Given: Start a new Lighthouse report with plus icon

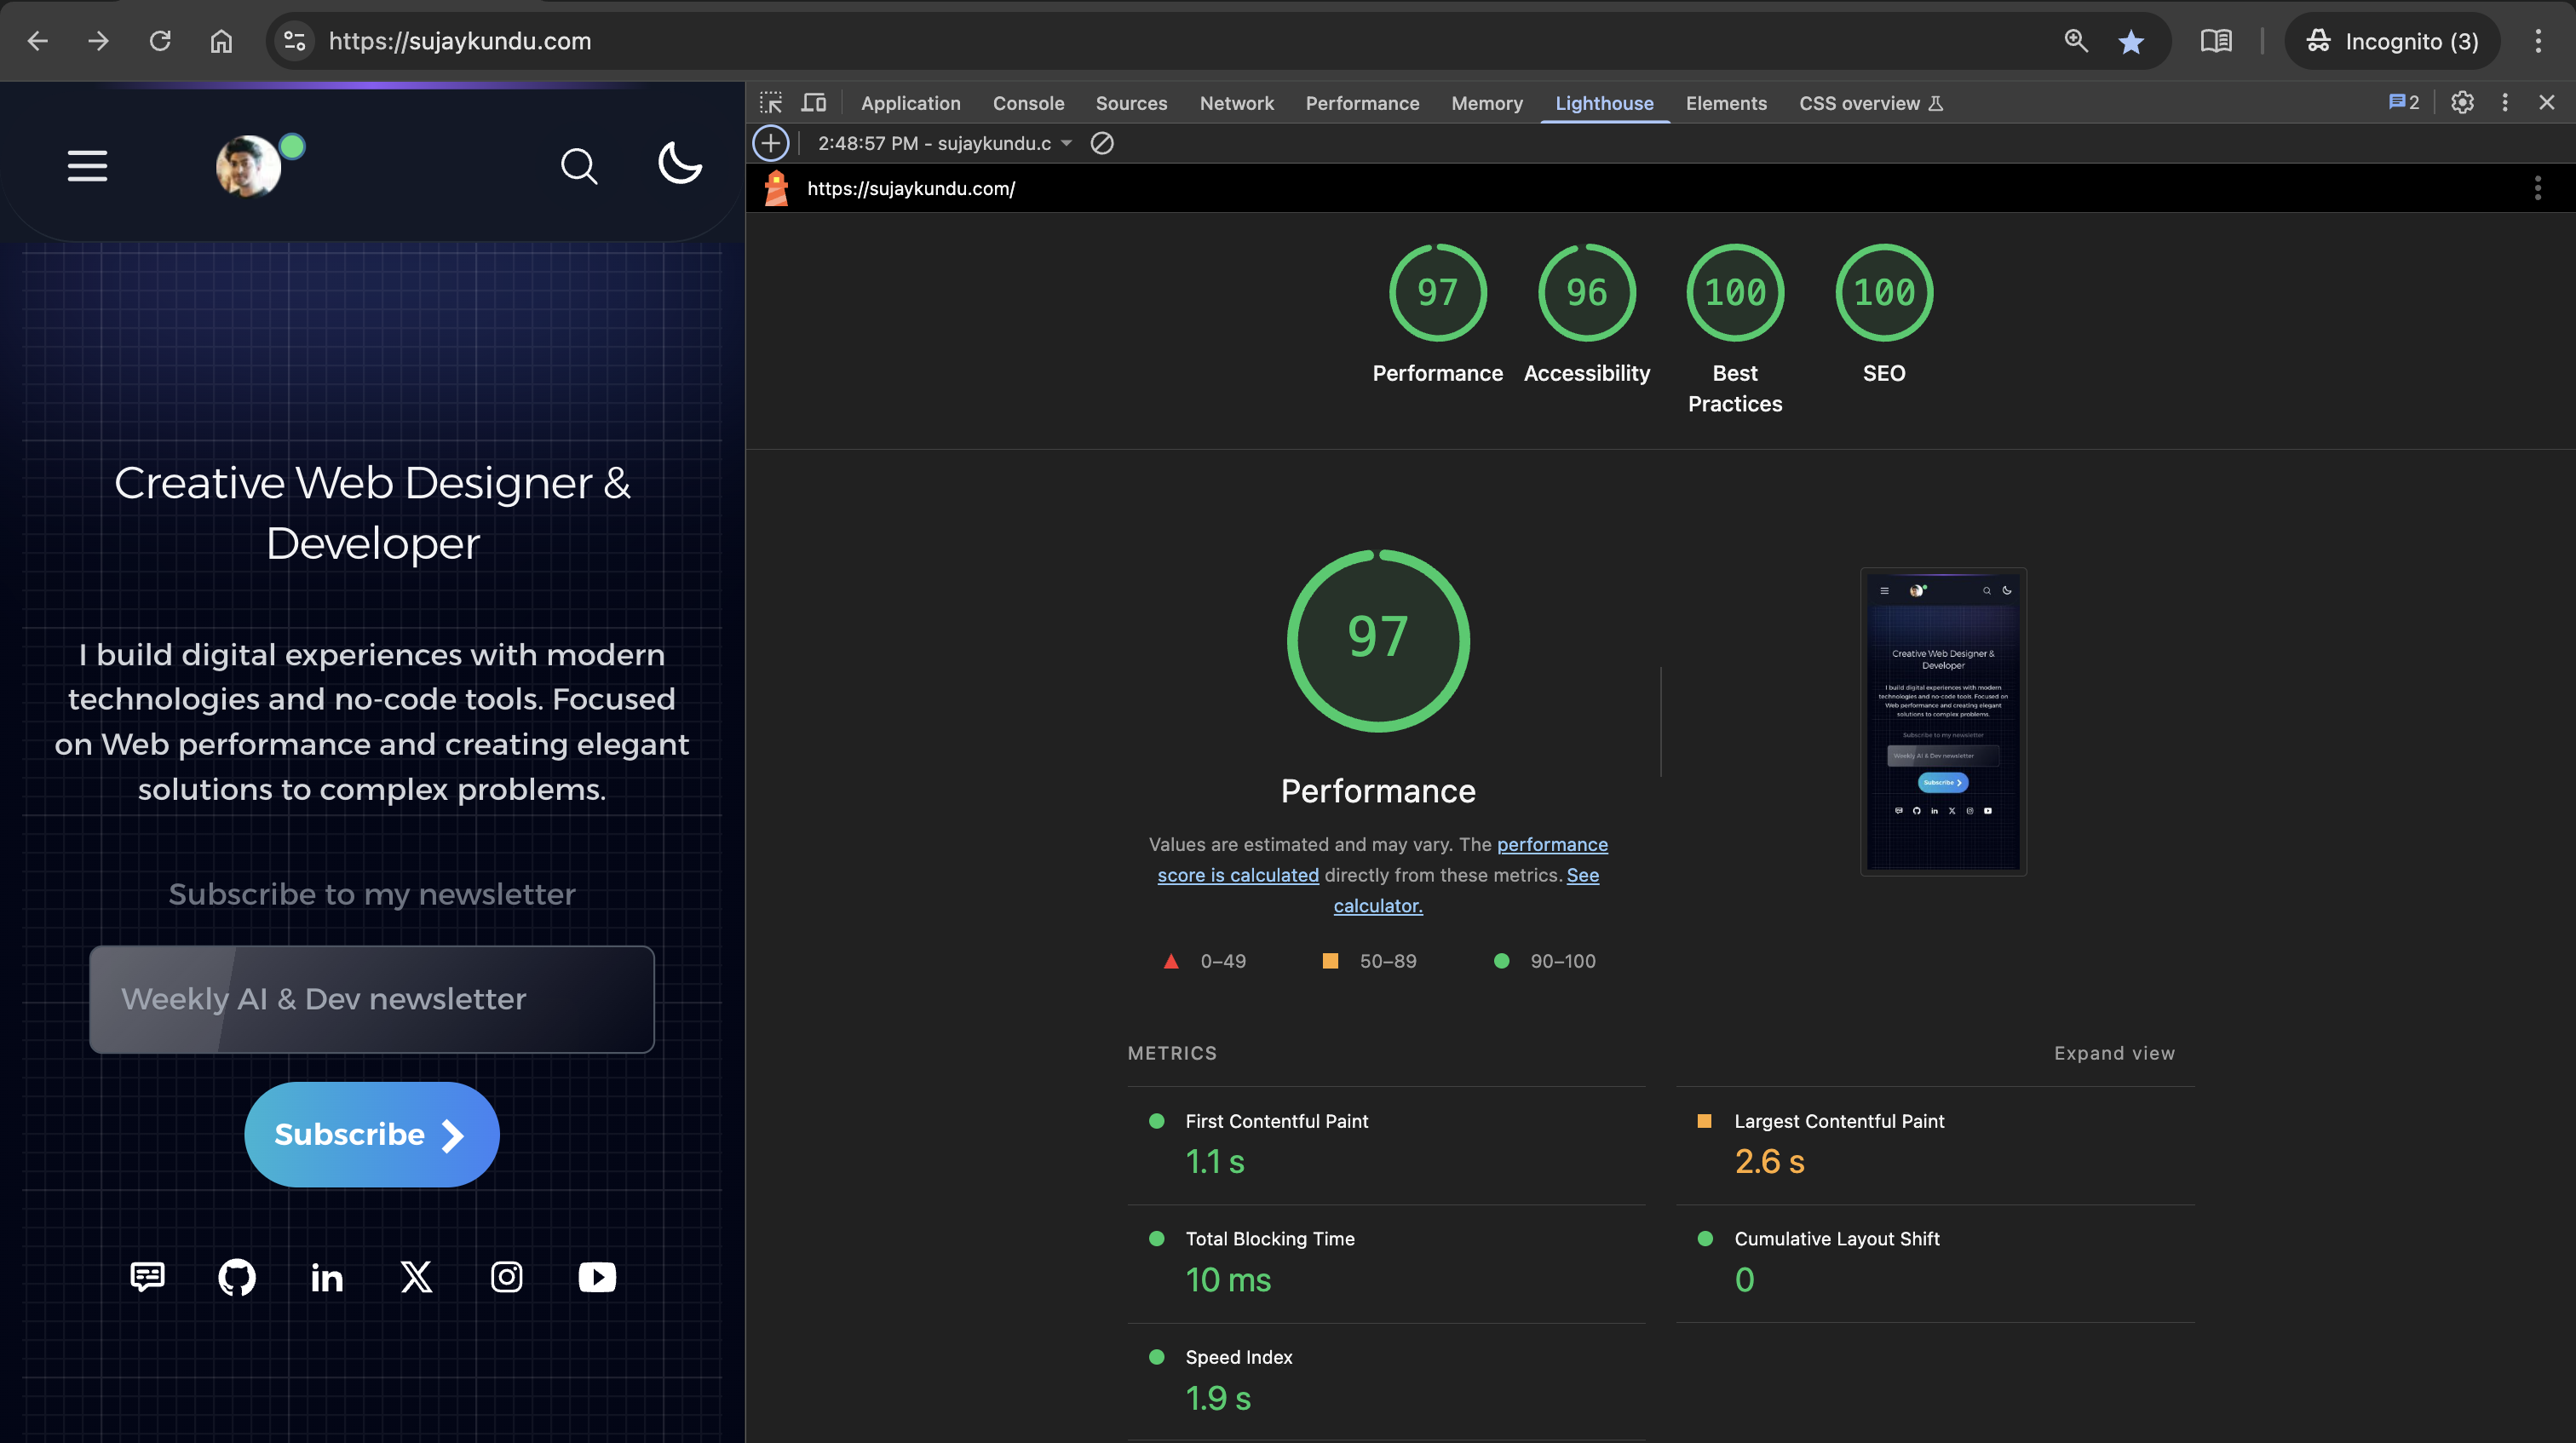Looking at the screenshot, I should pyautogui.click(x=770, y=143).
